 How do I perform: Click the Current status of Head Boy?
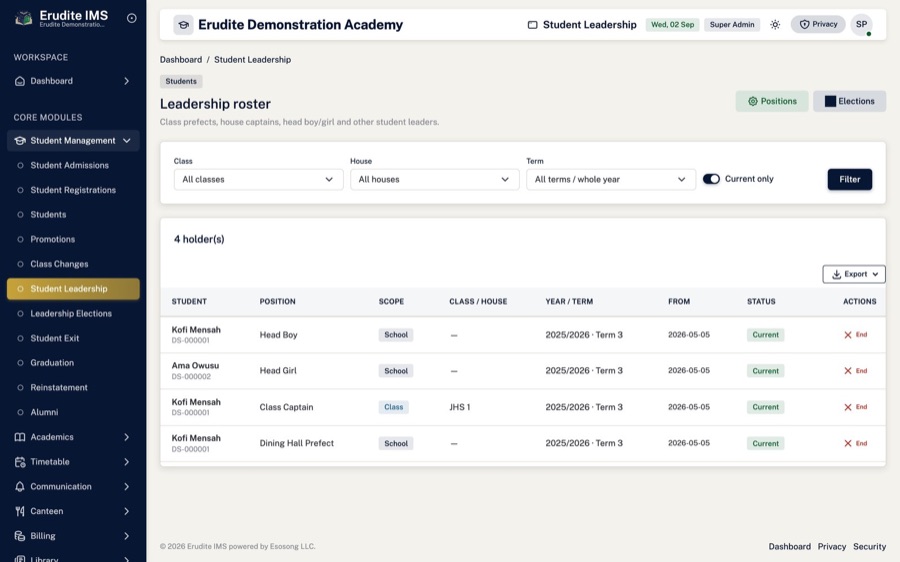pyautogui.click(x=765, y=335)
